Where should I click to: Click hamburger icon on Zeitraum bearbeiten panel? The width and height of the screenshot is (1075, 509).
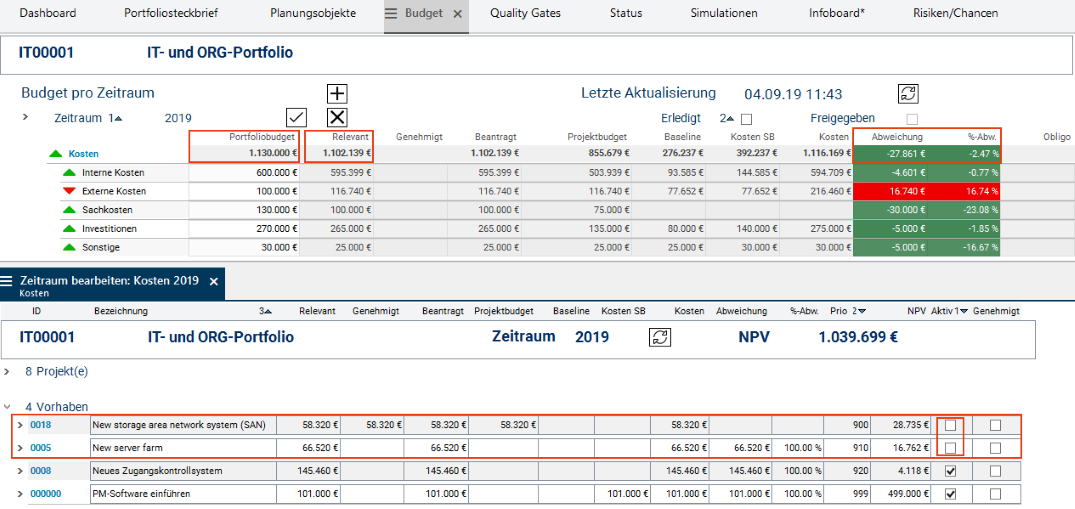(x=9, y=282)
